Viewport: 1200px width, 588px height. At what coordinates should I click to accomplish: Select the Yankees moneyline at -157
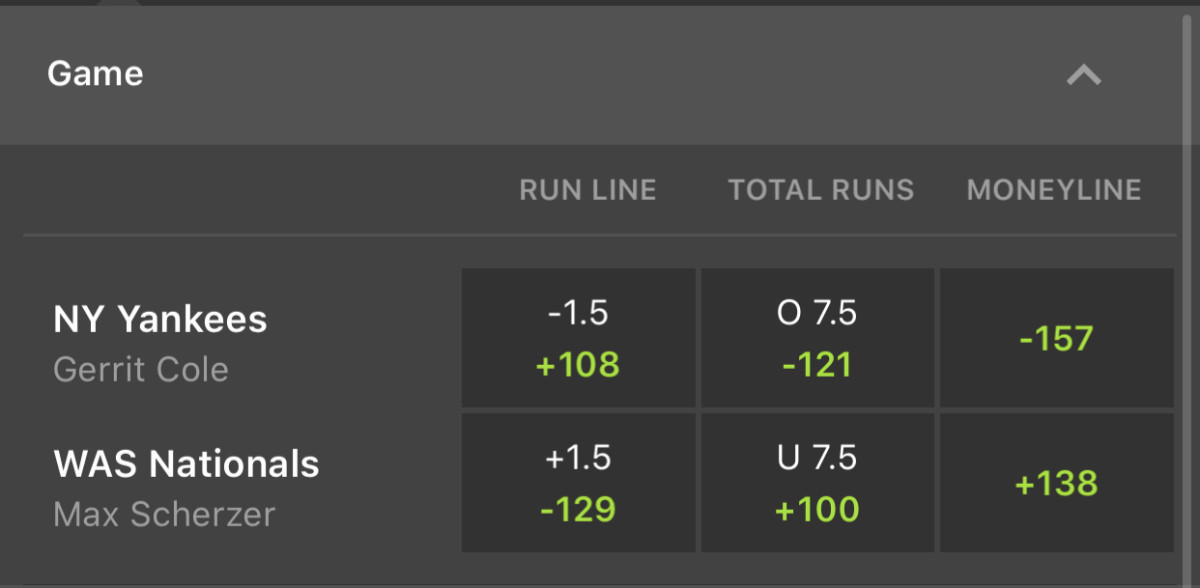click(x=1055, y=337)
